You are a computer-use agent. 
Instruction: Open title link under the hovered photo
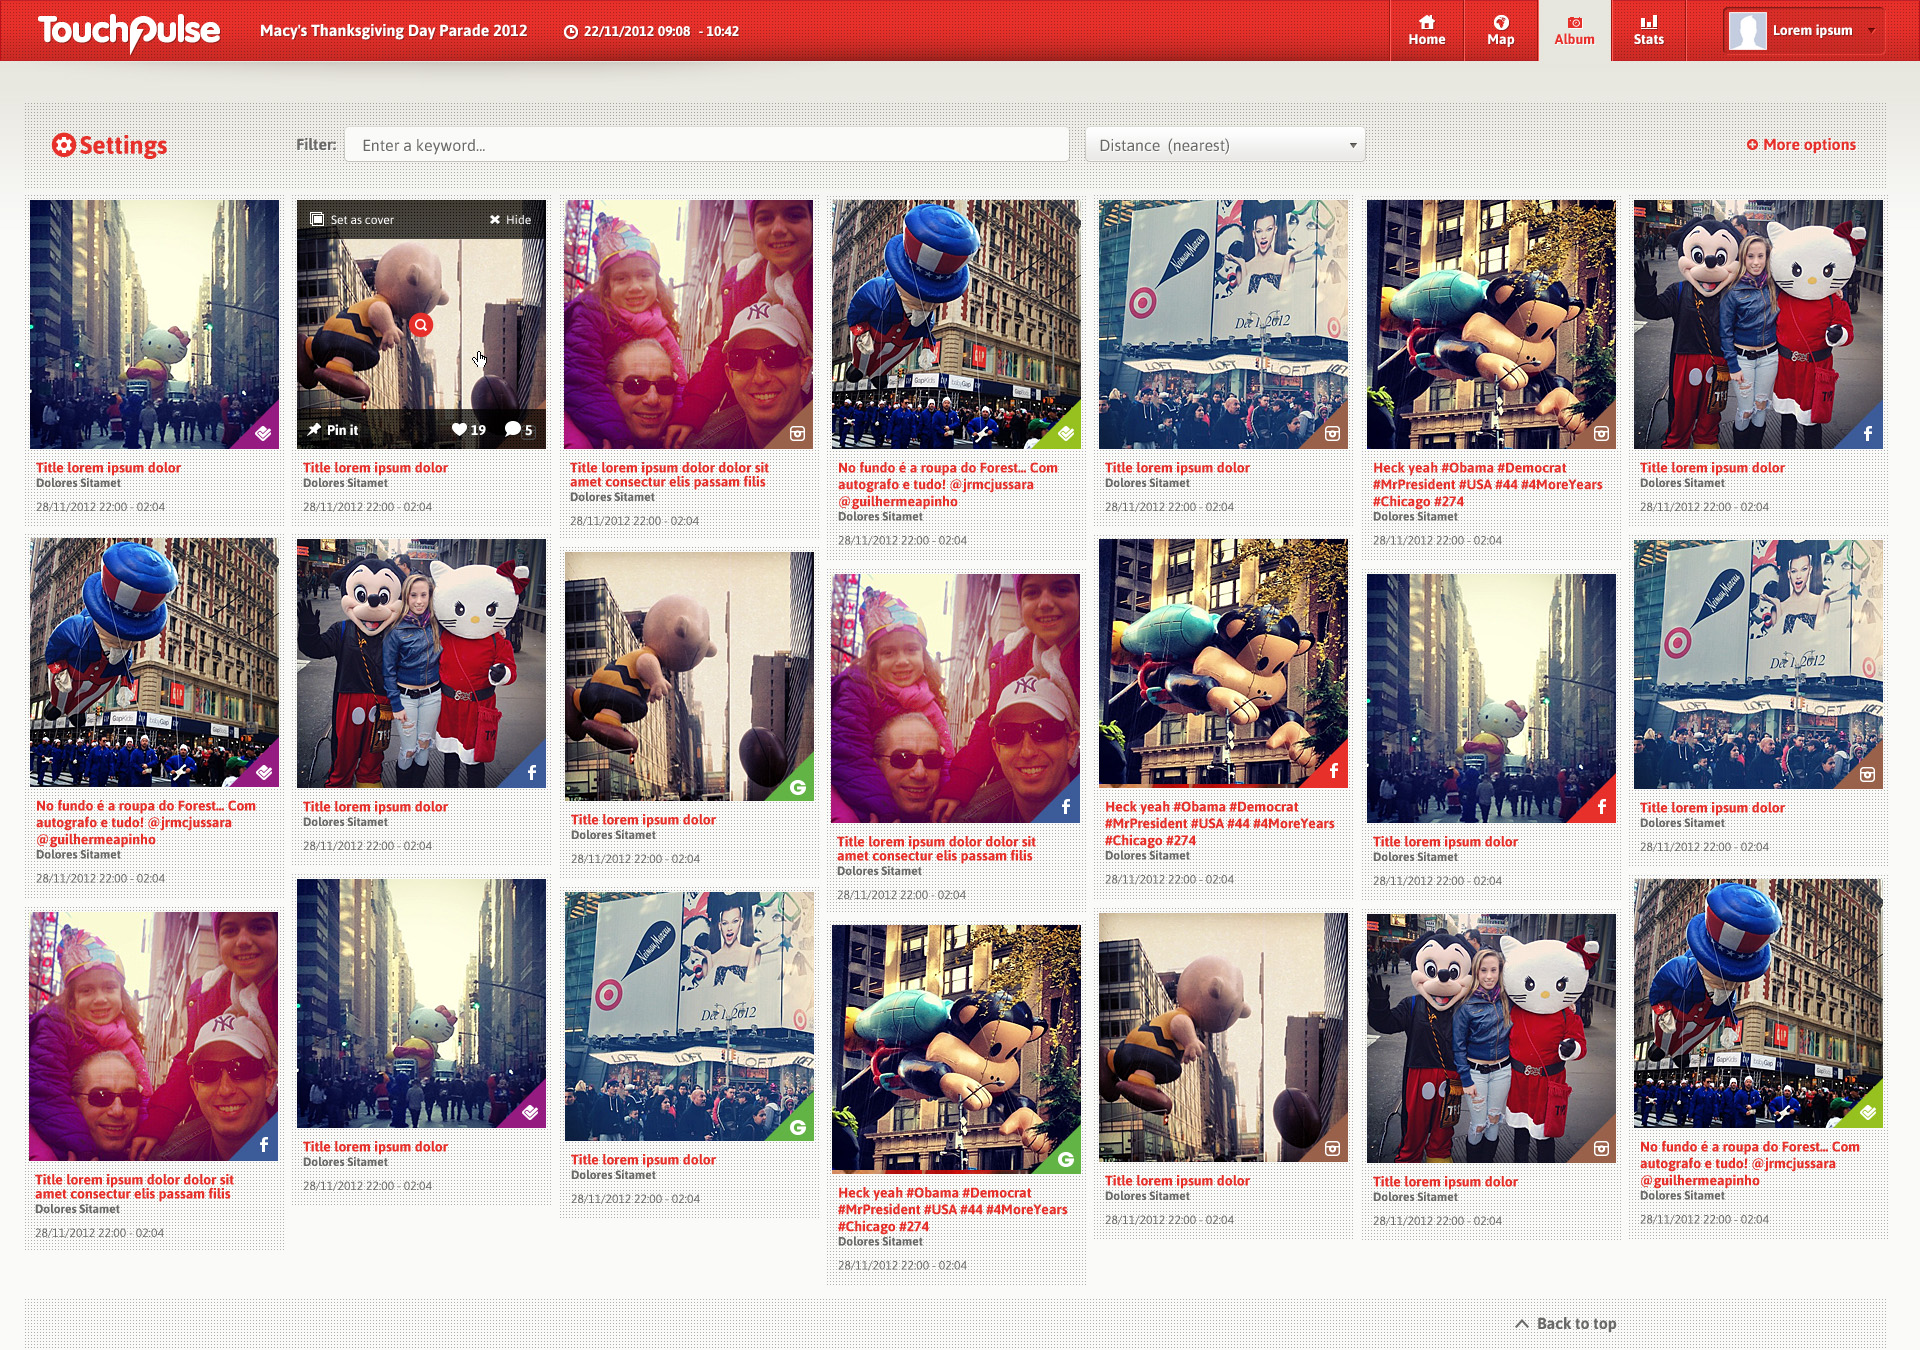pos(375,468)
